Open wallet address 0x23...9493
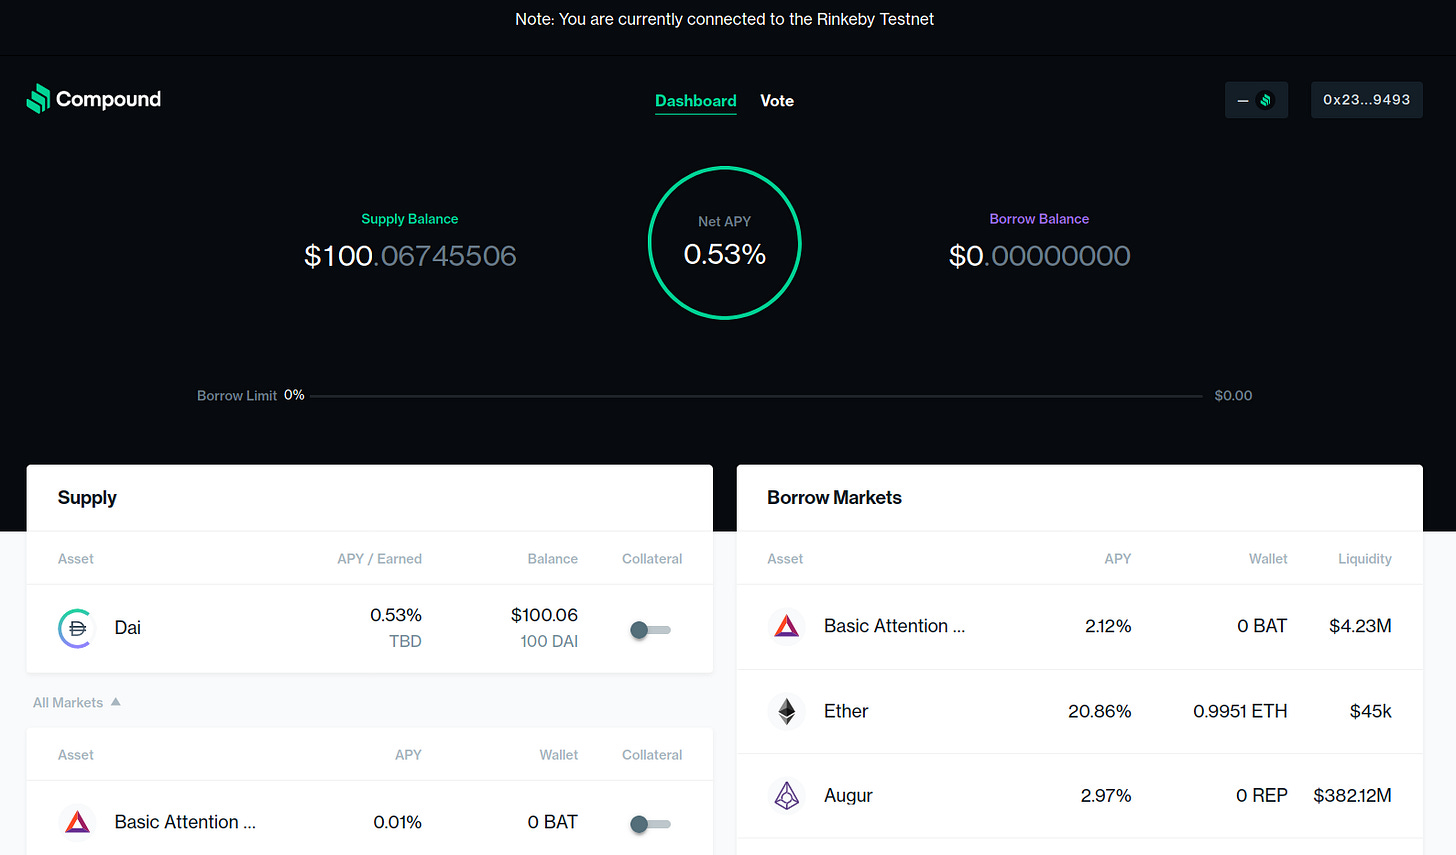The image size is (1456, 855). click(x=1367, y=100)
